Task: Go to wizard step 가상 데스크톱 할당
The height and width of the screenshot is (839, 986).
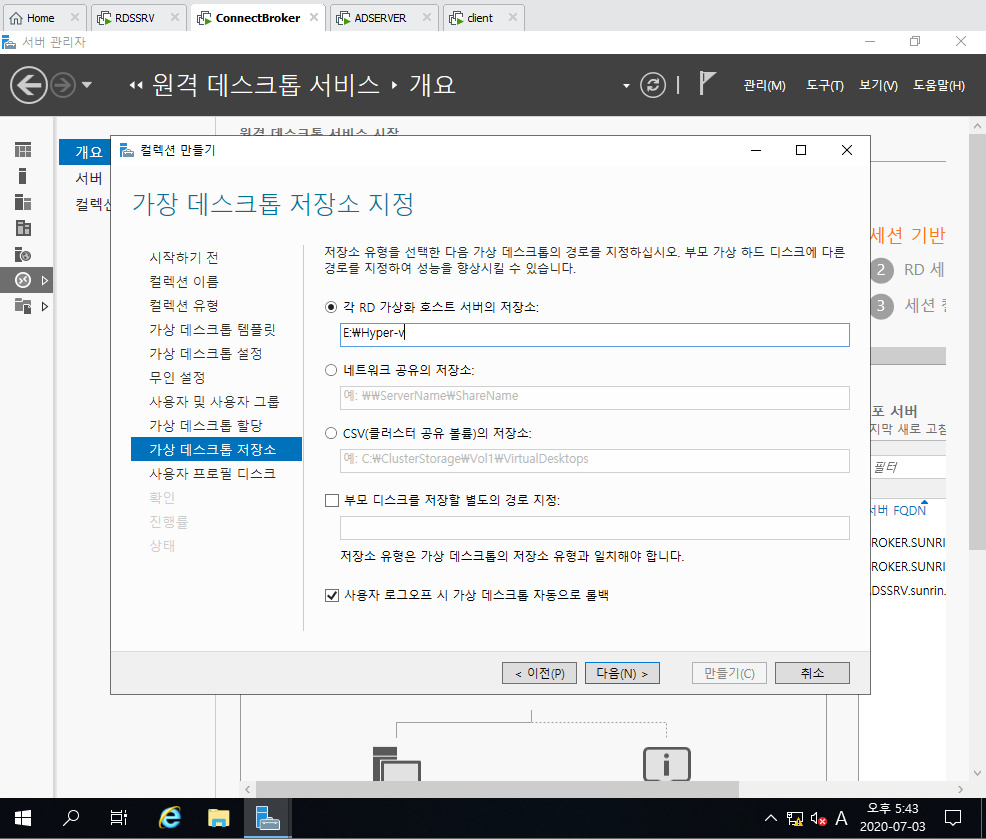Action: pos(206,426)
